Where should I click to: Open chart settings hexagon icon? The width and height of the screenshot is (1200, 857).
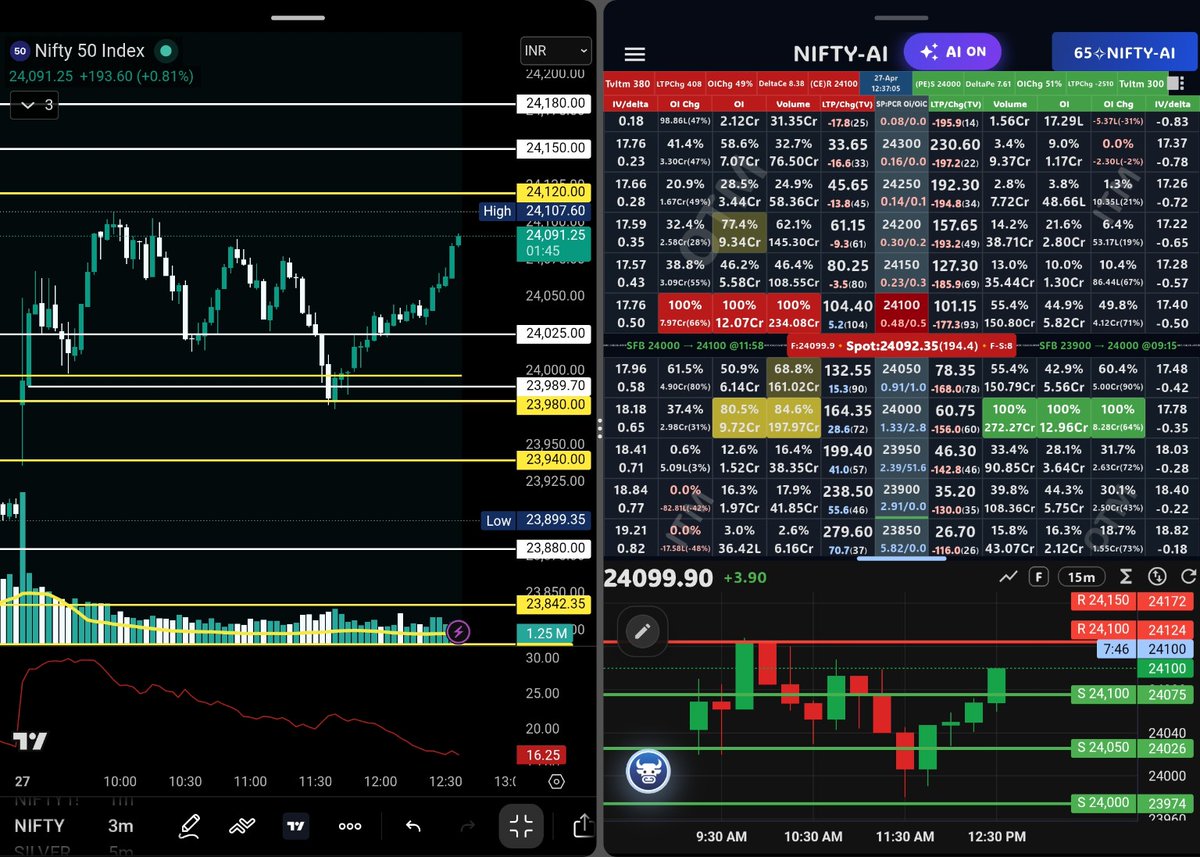click(557, 781)
